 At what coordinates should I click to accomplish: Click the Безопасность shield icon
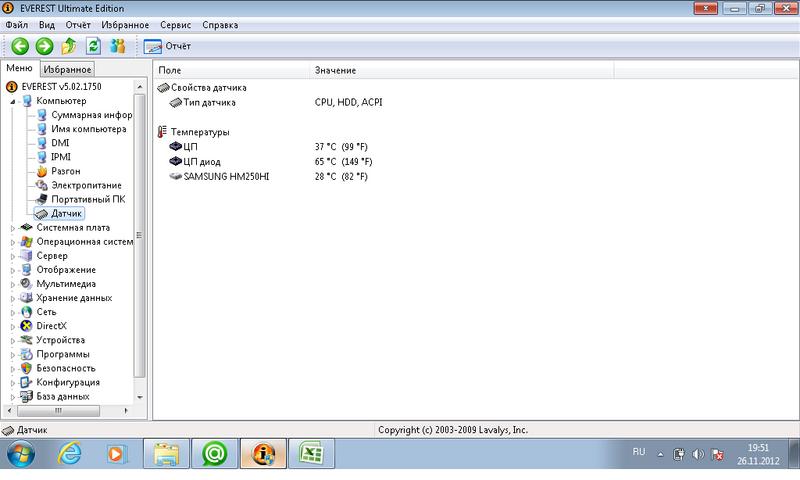pyautogui.click(x=27, y=368)
